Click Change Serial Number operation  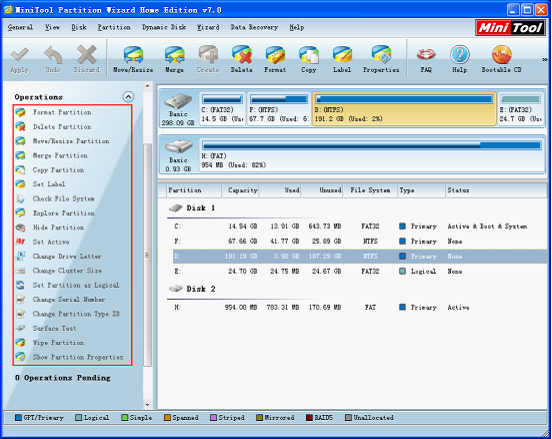tap(69, 300)
